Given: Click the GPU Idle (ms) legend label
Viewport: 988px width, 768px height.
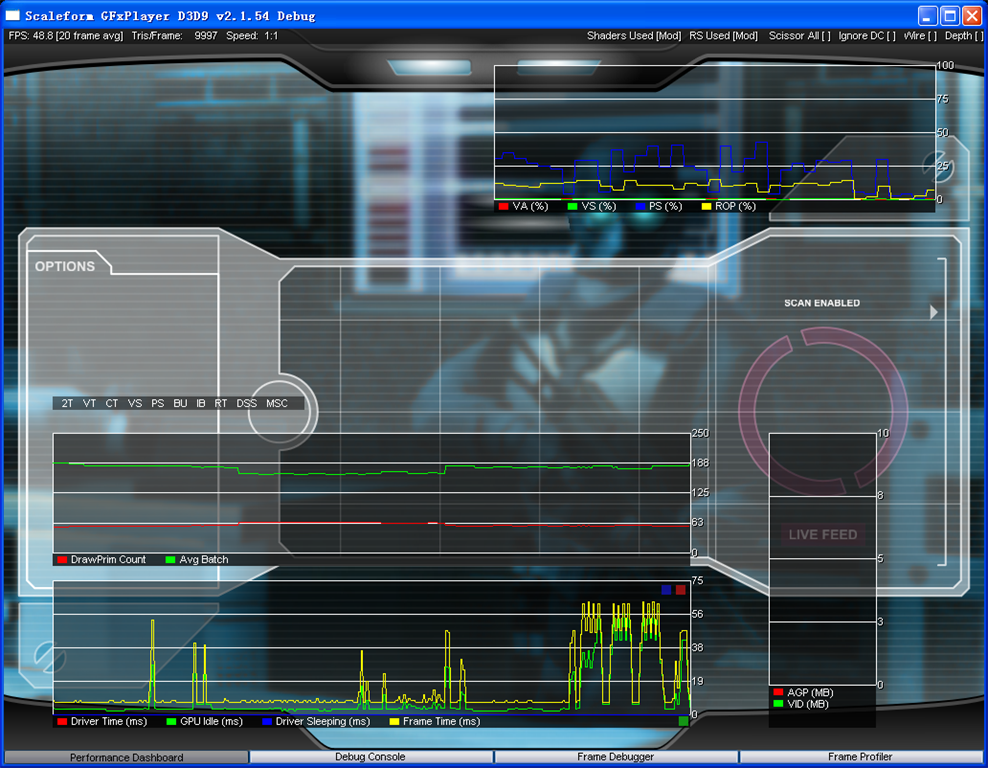Looking at the screenshot, I should pyautogui.click(x=212, y=721).
